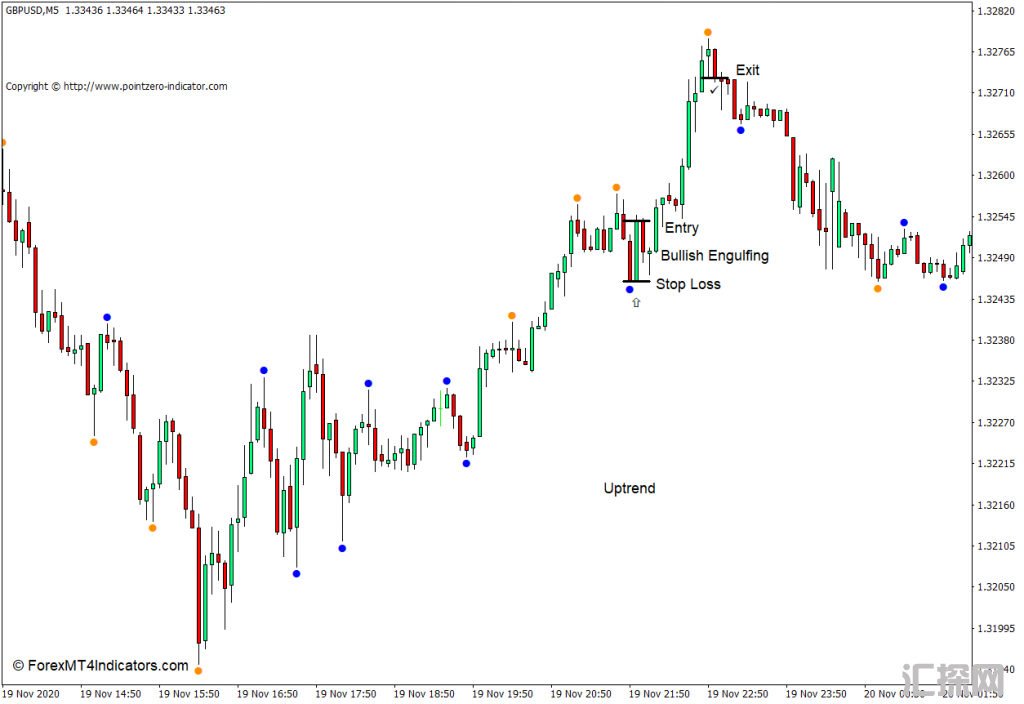Select the orange dot above the chart's highest candle
1024x704 pixels.
click(x=708, y=32)
